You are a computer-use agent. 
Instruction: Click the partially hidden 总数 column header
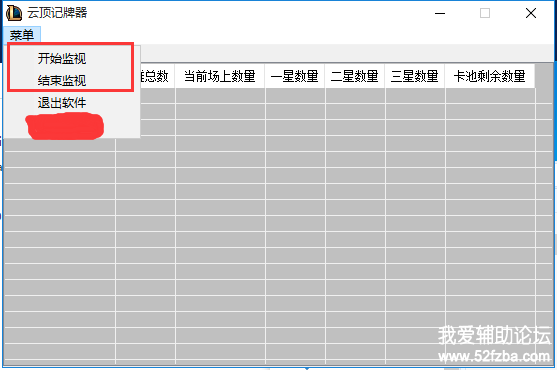(157, 76)
